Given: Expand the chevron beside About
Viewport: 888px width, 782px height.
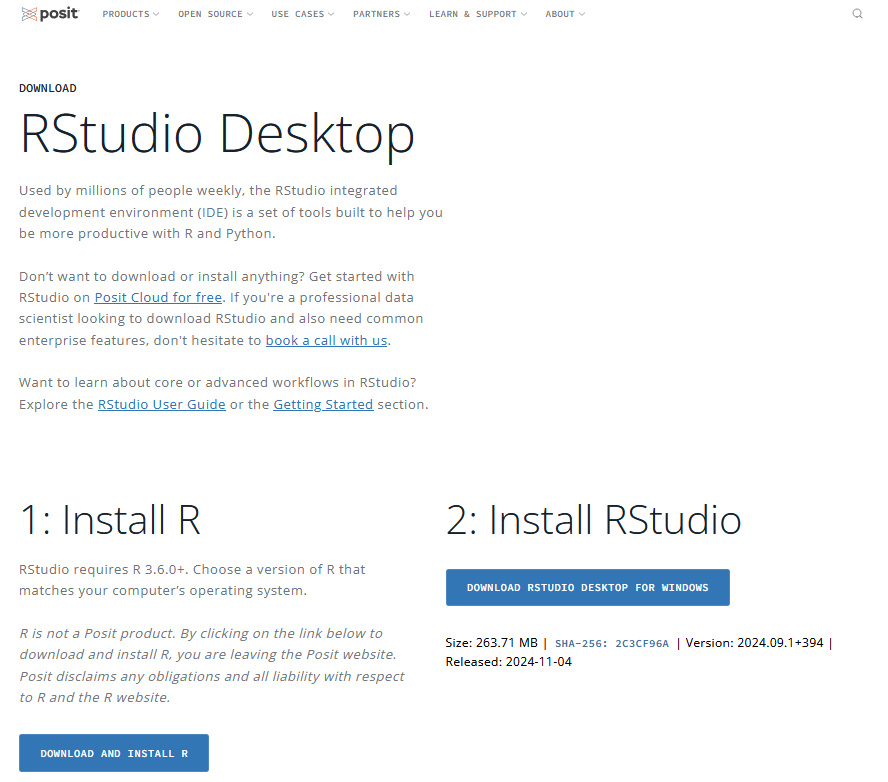Looking at the screenshot, I should [582, 15].
